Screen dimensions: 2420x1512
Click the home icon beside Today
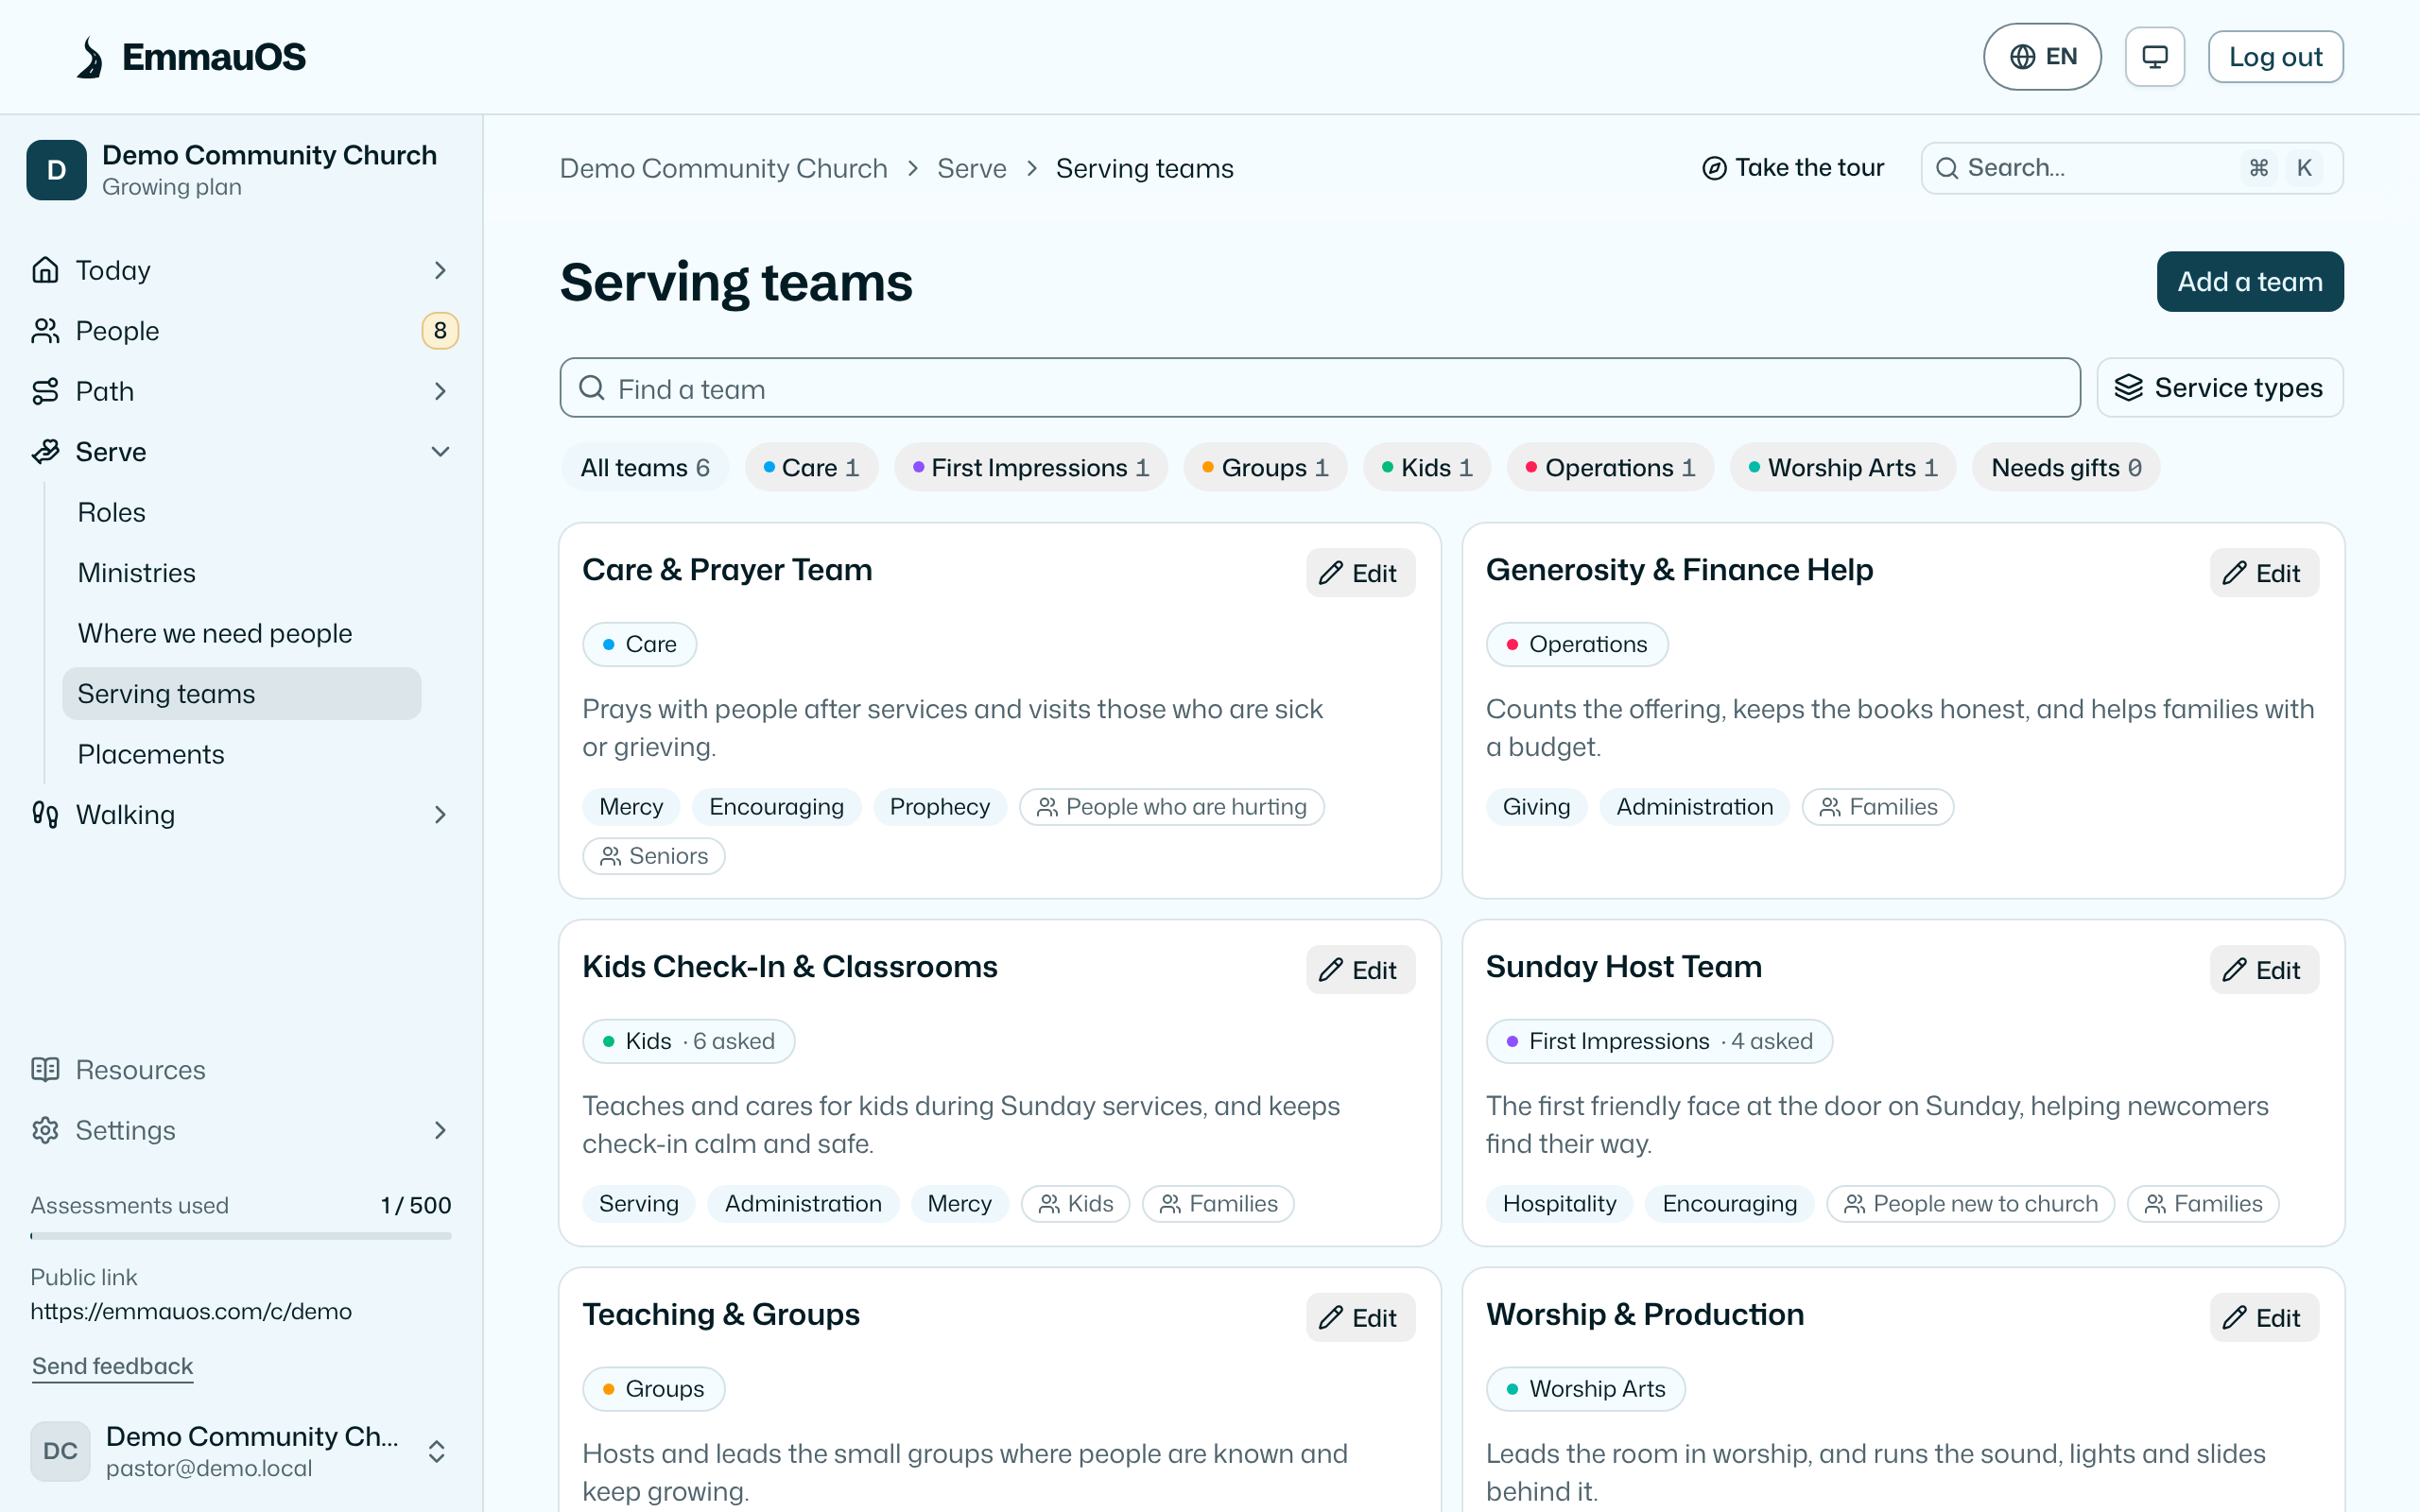pyautogui.click(x=45, y=270)
